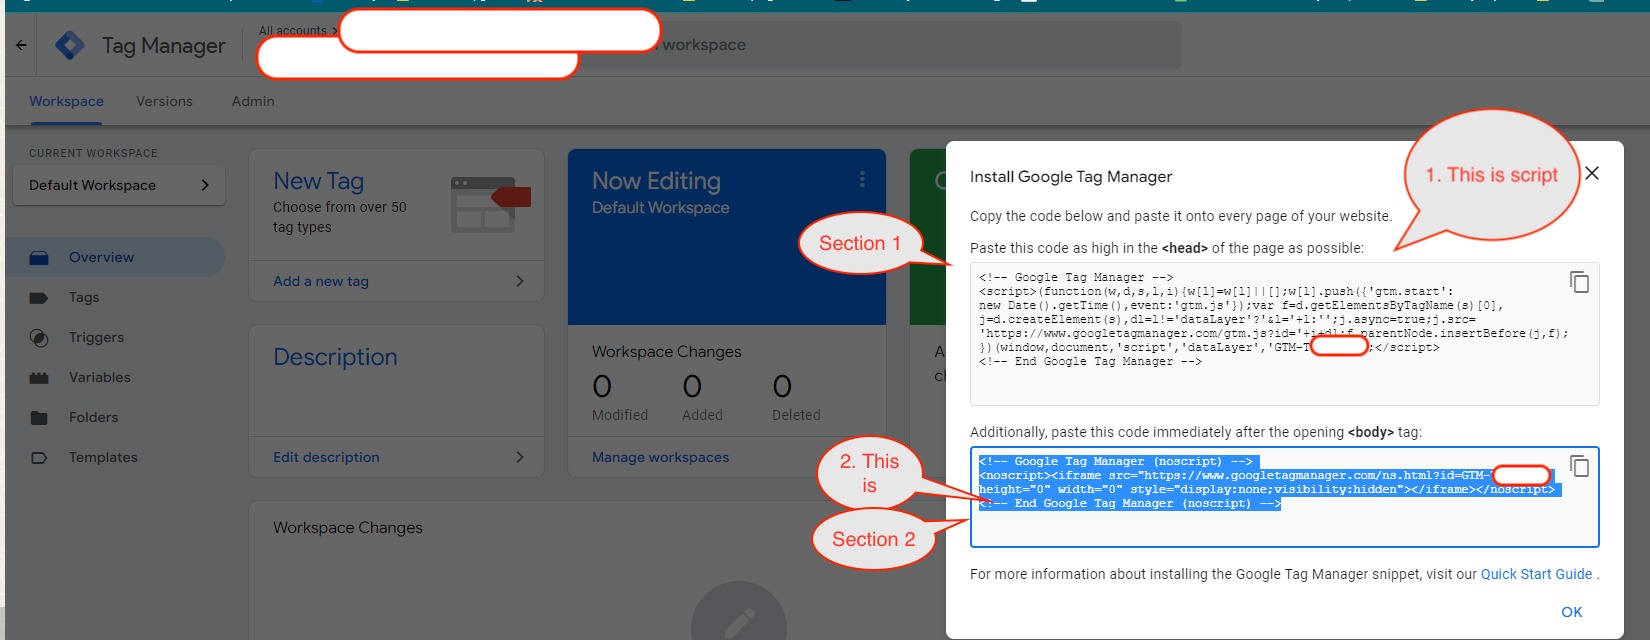Click the Add a new tag link
This screenshot has height=640, width=1650.
point(321,281)
